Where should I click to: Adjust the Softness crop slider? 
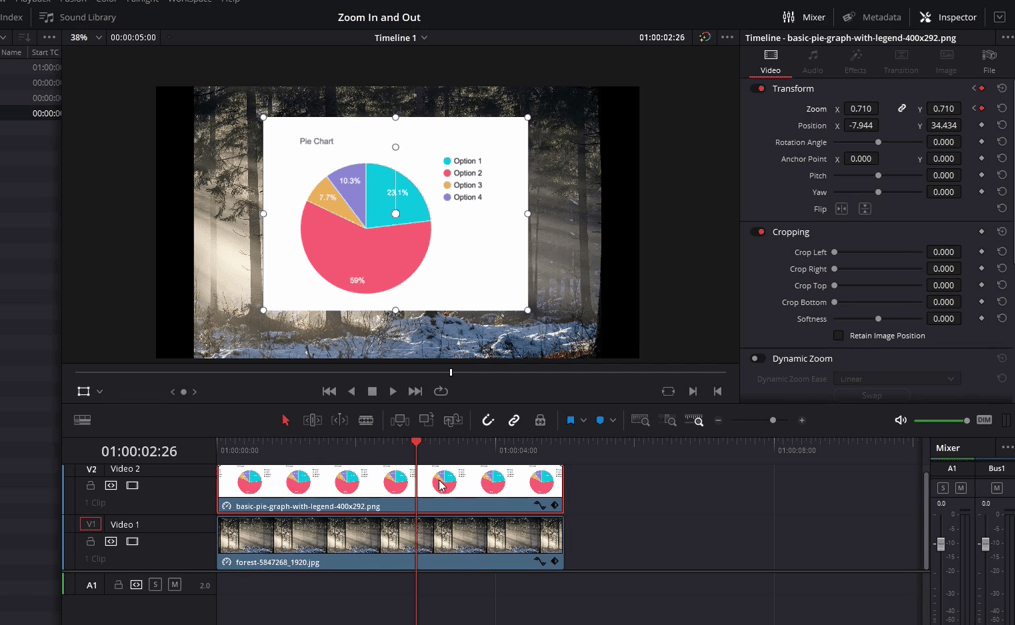click(878, 319)
